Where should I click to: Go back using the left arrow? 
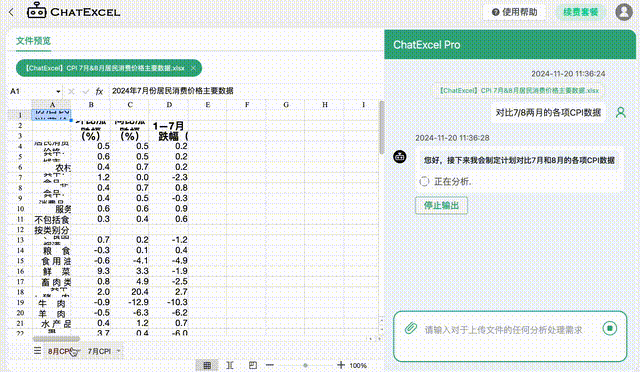coord(11,12)
